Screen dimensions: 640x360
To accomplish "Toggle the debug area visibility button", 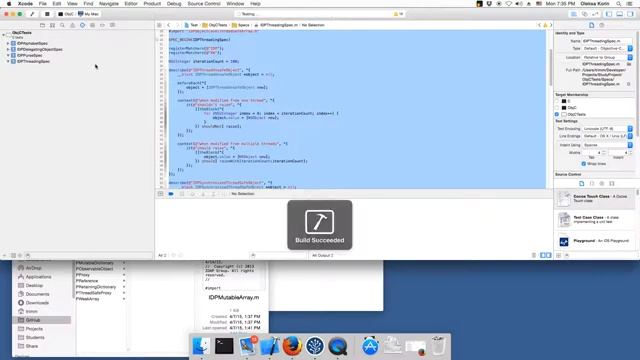I will [x=620, y=14].
